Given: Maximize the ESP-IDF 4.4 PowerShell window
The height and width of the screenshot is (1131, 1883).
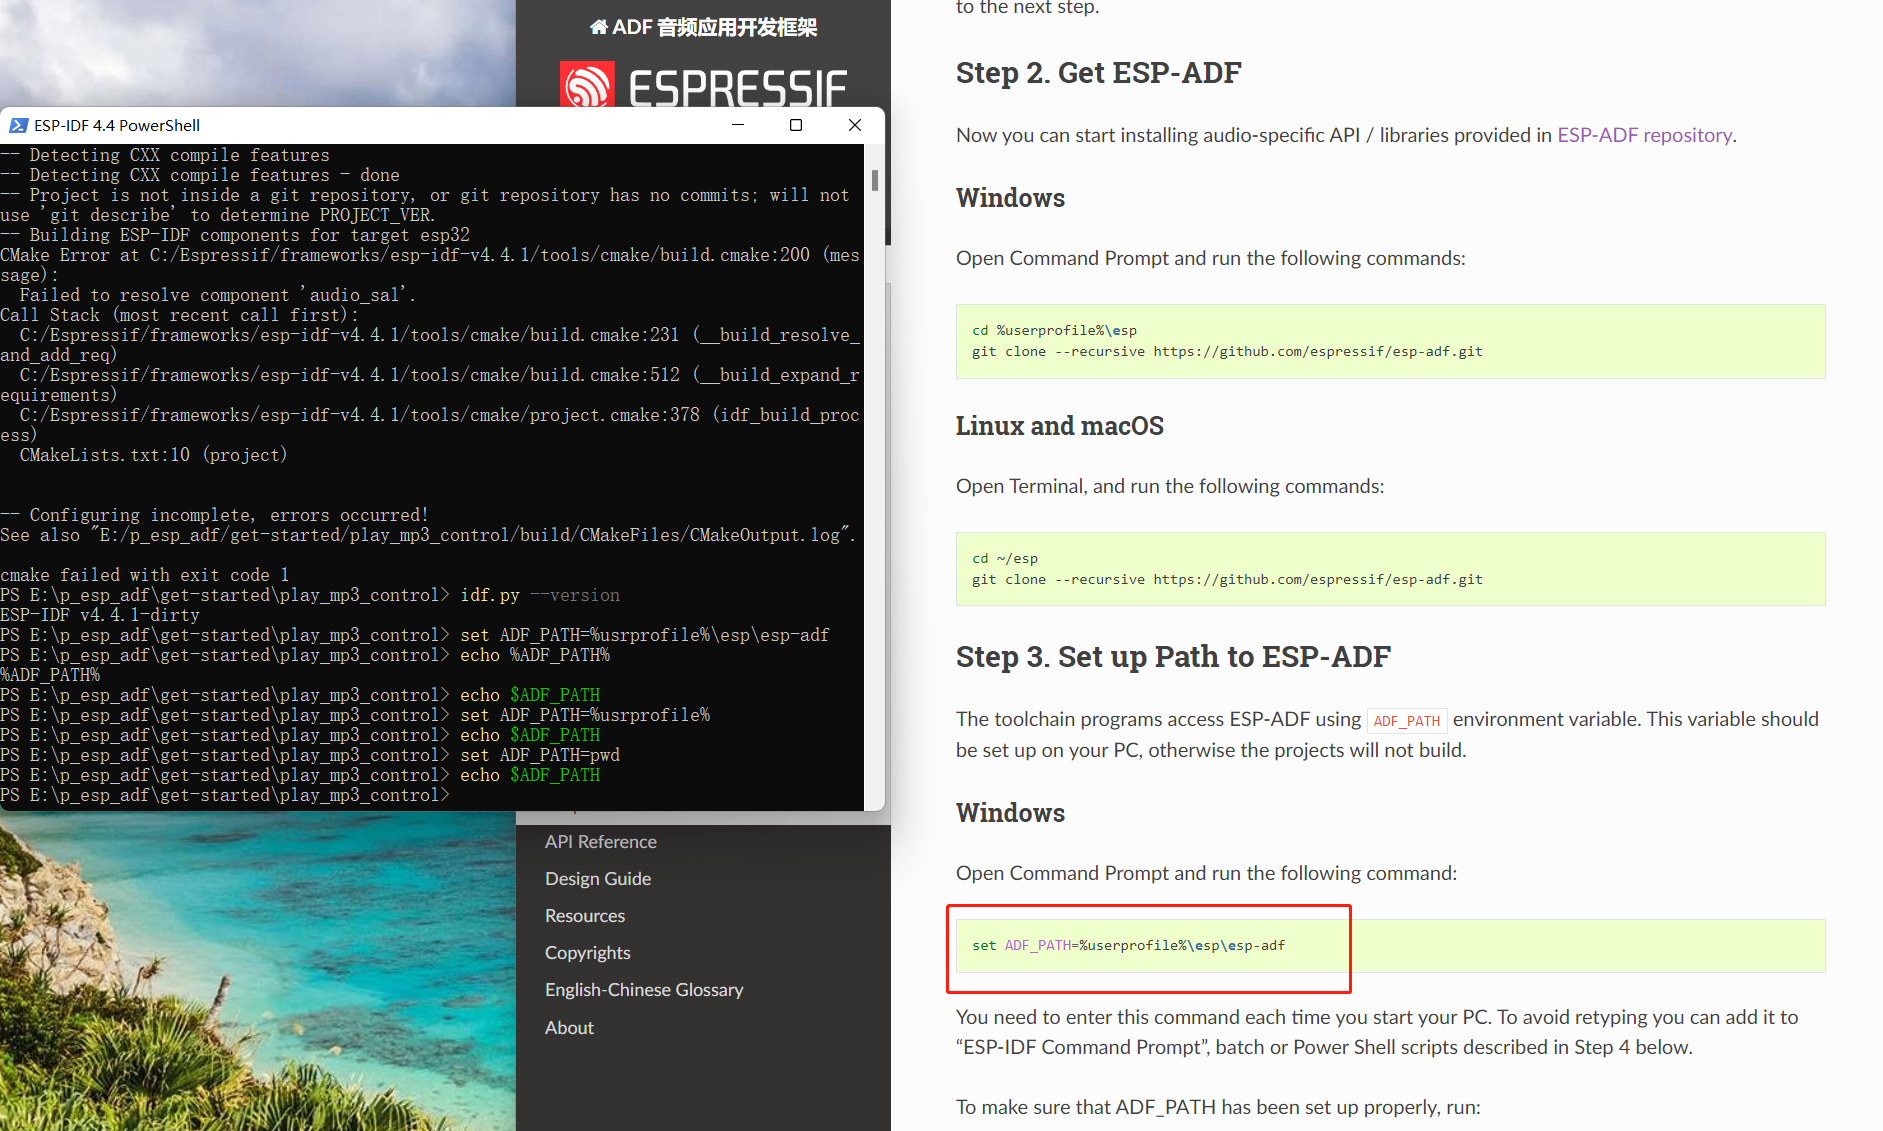Looking at the screenshot, I should click(796, 125).
